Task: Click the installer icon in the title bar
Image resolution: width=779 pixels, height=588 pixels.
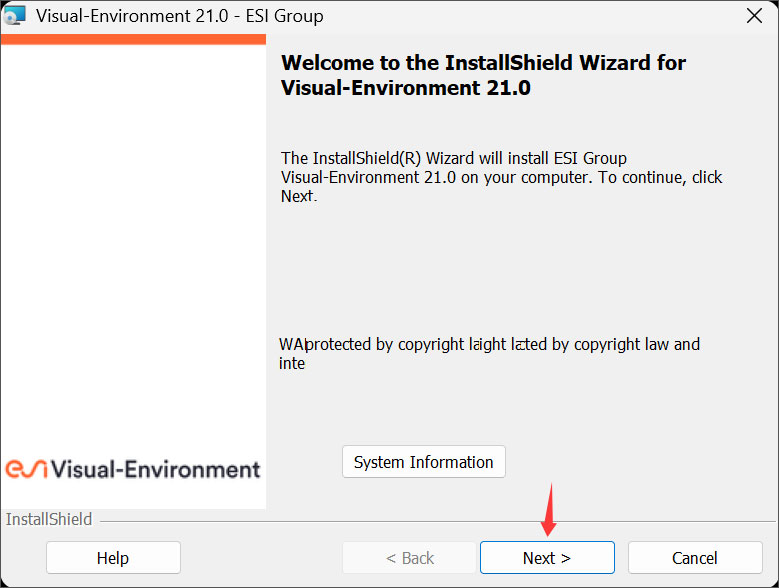Action: pos(14,16)
